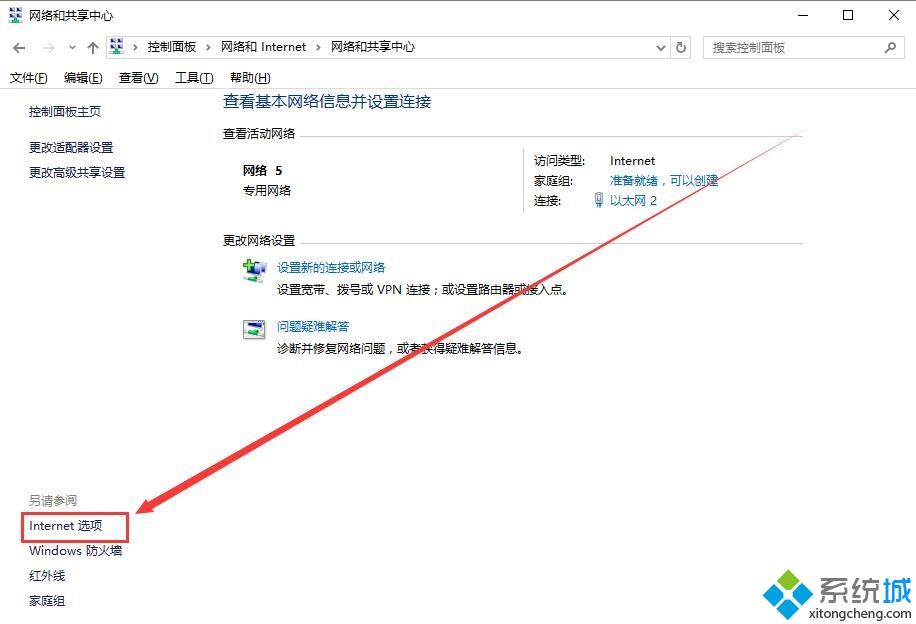Click the Network and Sharing Center breadcrumb icon
Image resolution: width=916 pixels, height=624 pixels.
(116, 46)
